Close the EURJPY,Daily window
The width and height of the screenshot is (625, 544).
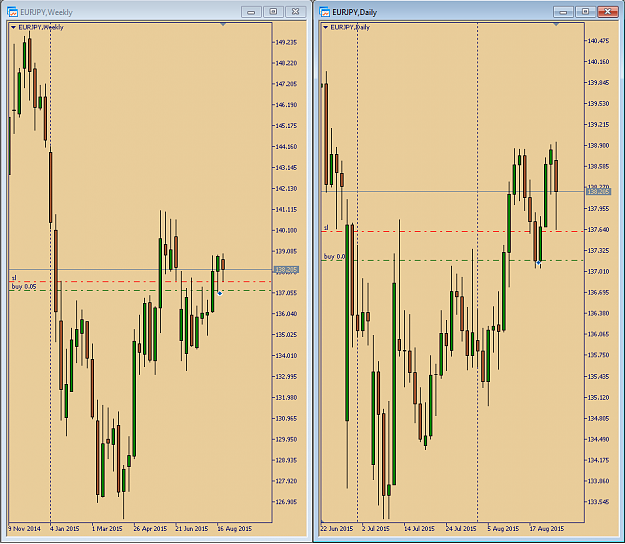(607, 12)
